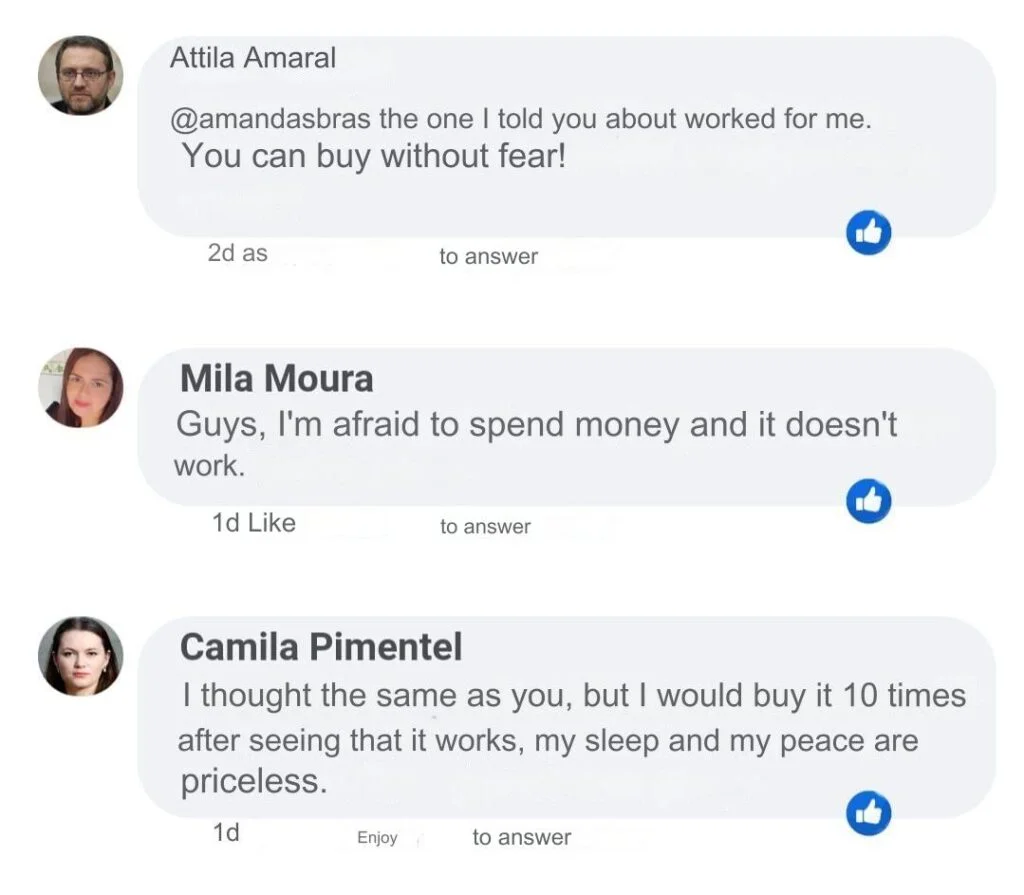Go to Mila Moura's profile name

click(x=276, y=379)
